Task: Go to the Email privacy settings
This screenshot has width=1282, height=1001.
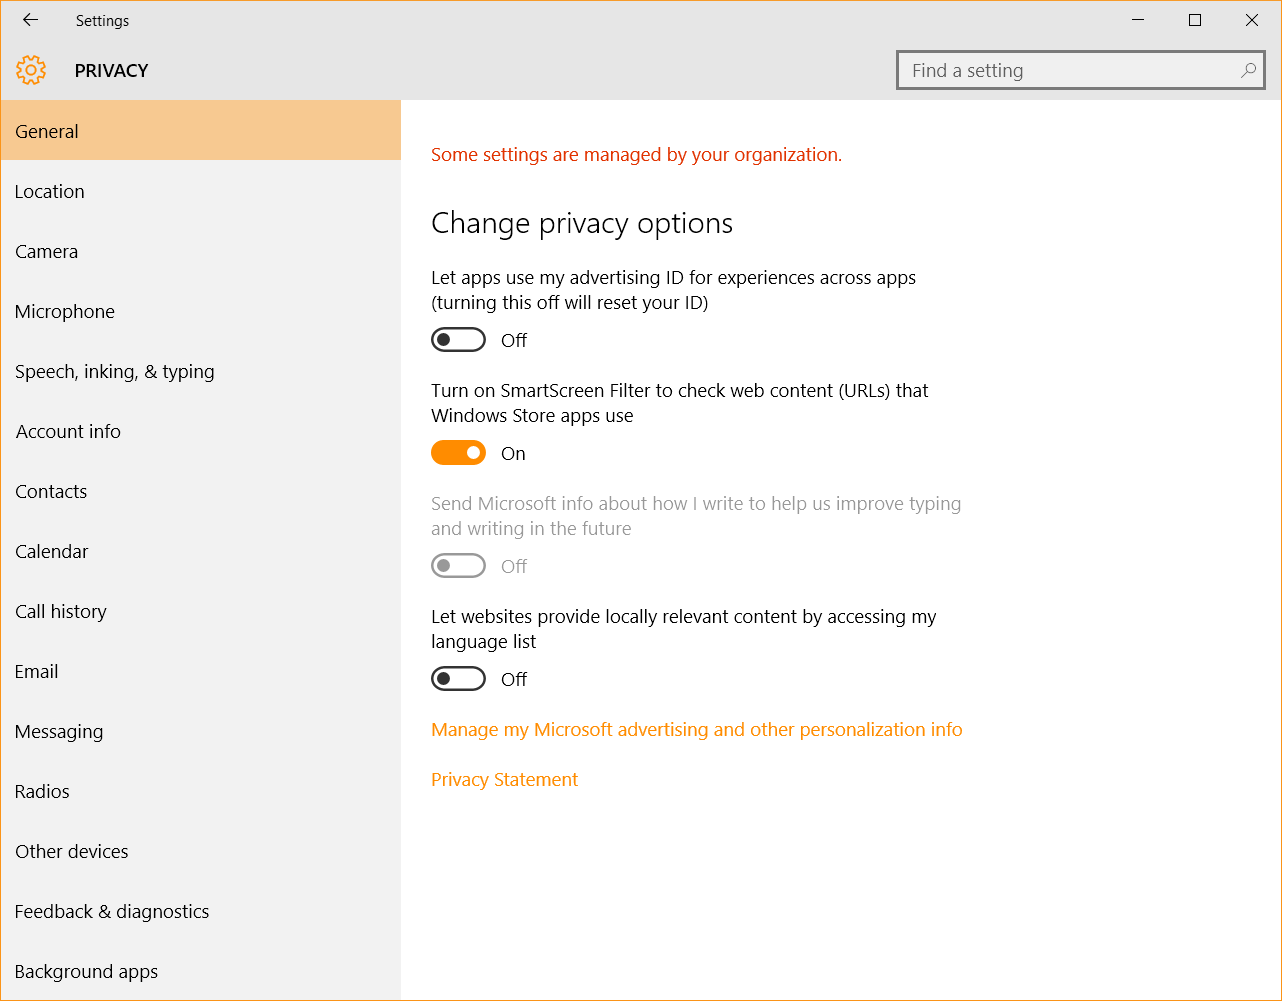Action: [x=201, y=671]
